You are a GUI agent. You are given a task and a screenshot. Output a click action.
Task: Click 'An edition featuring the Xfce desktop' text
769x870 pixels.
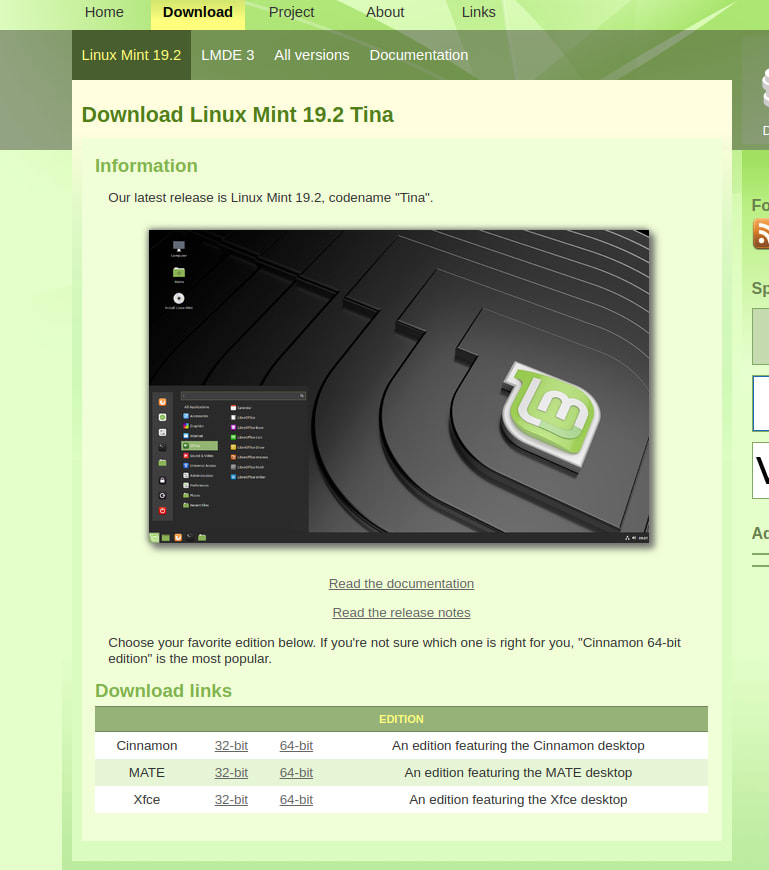tap(518, 800)
